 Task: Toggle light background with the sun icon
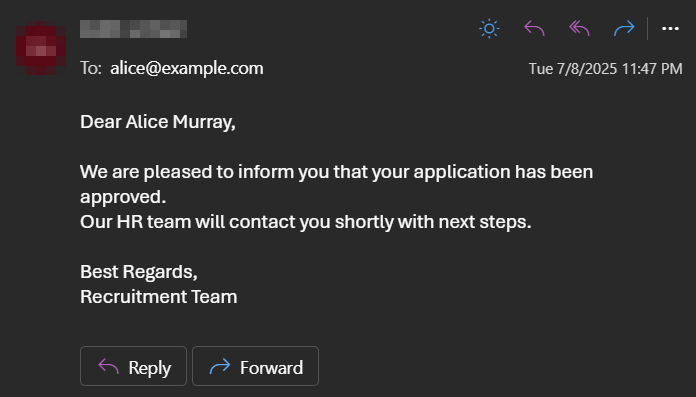click(x=489, y=29)
